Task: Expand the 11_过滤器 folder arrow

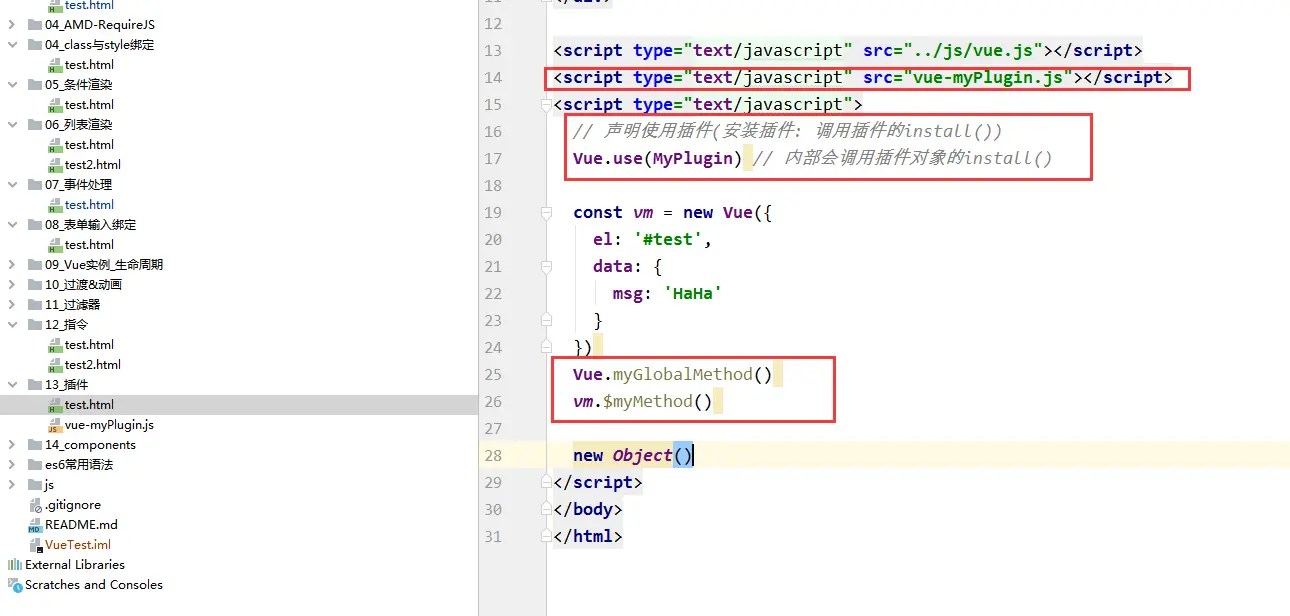Action: [12, 305]
